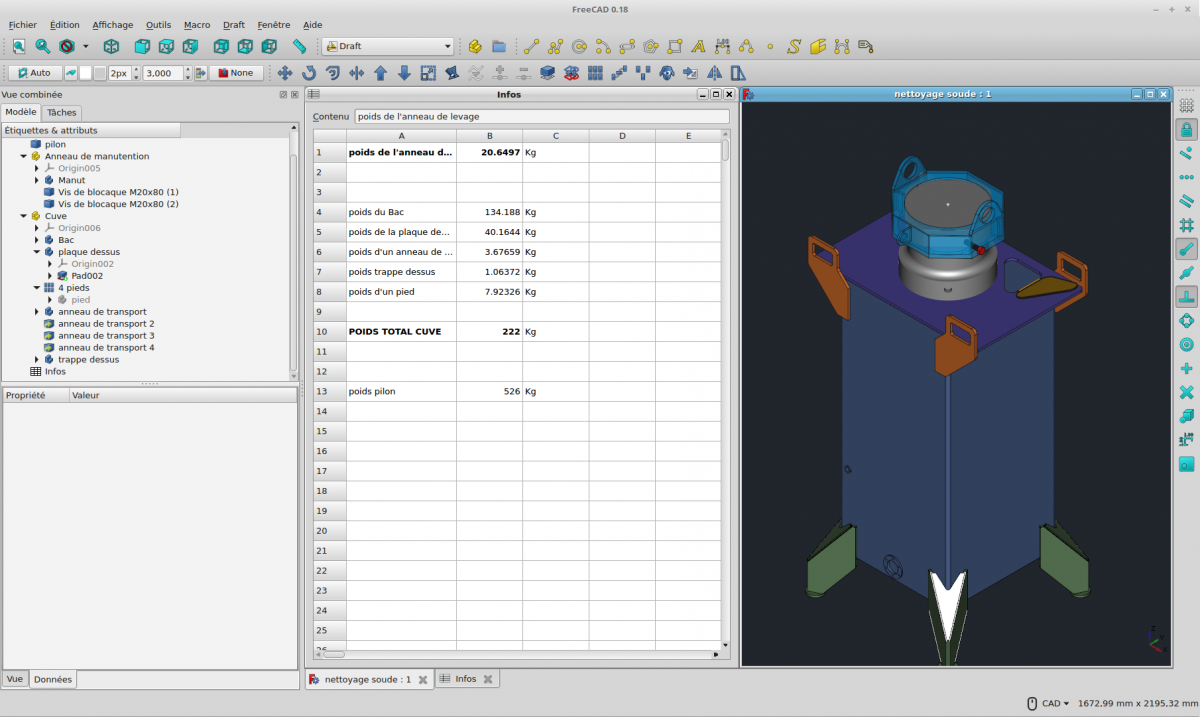Click the Draft Upgrade arrow icon
The height and width of the screenshot is (717, 1200).
coord(381,73)
